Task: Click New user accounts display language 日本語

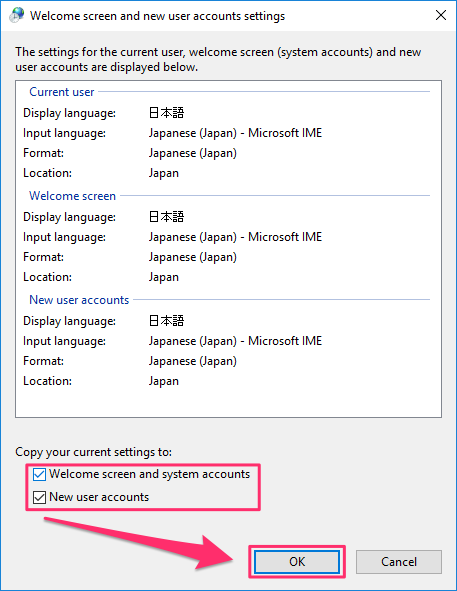Action: tap(166, 321)
